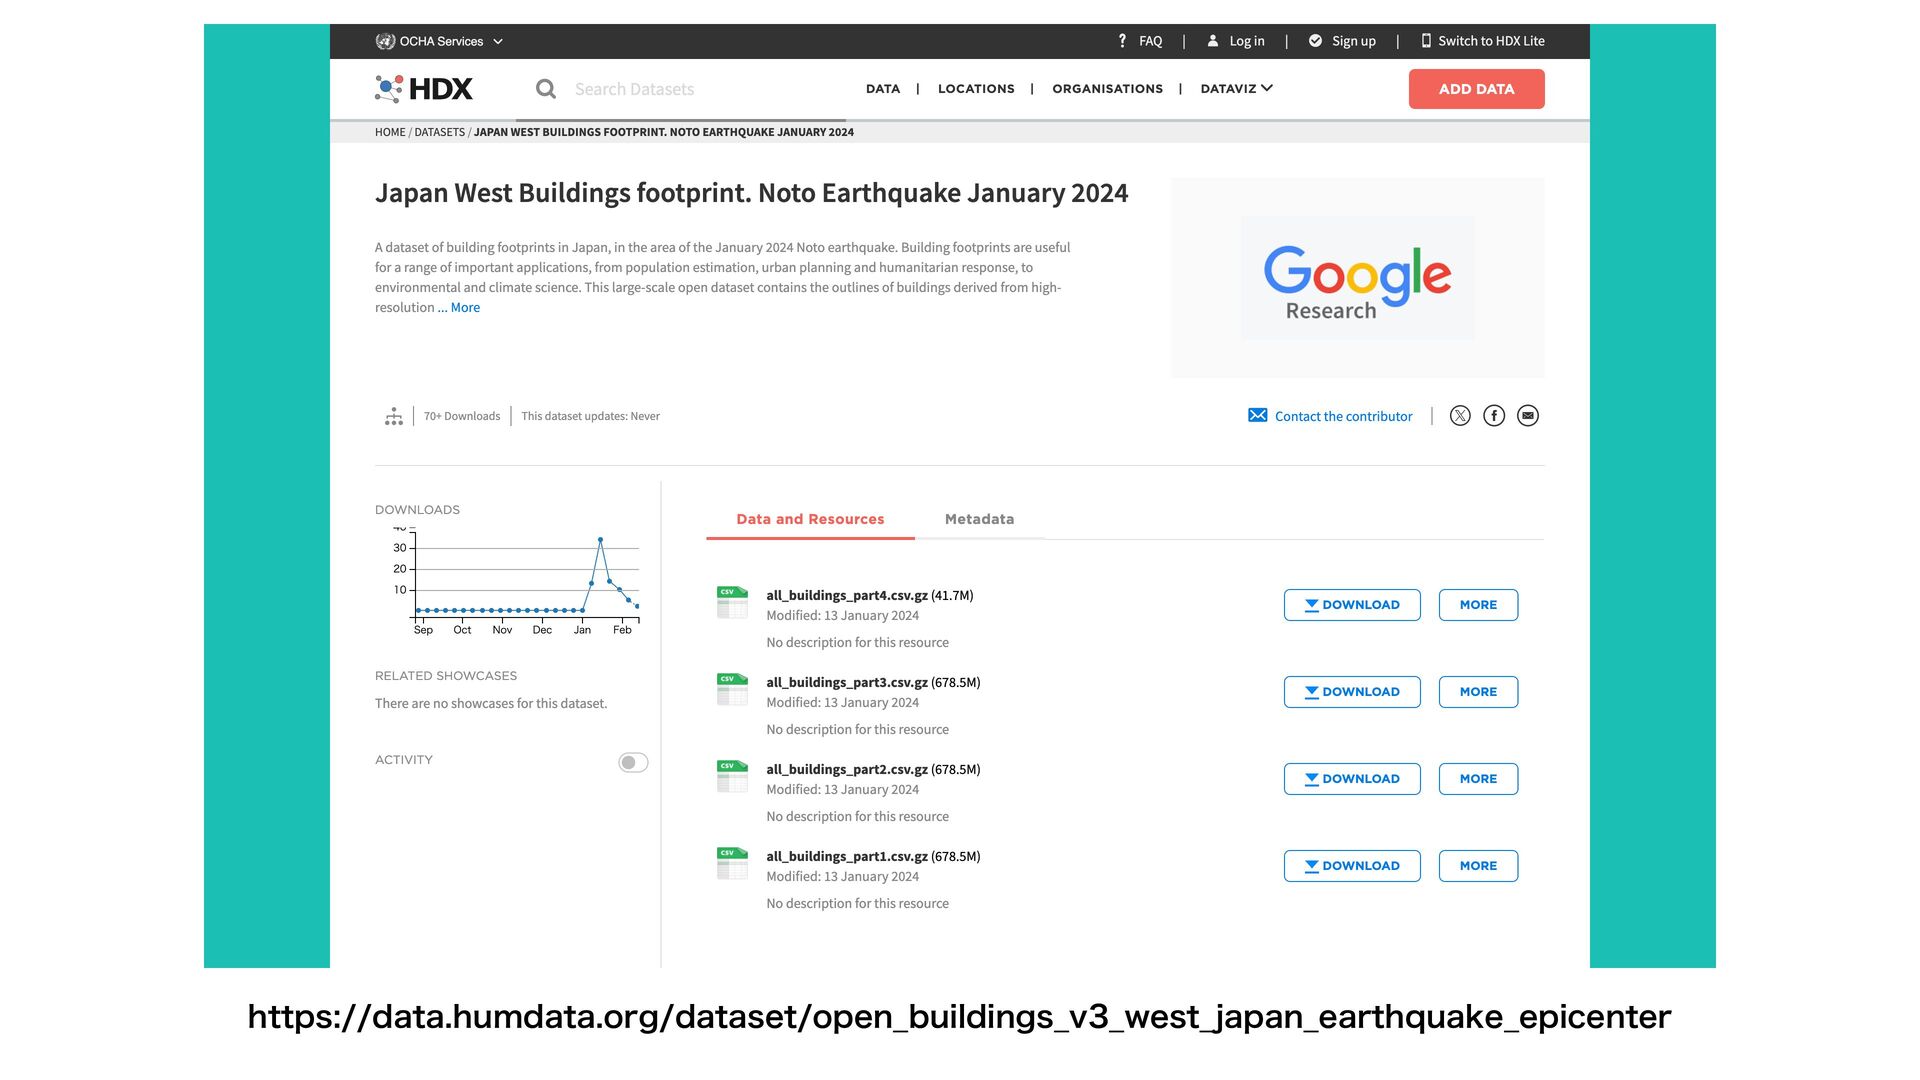
Task: Open the Locations menu item
Action: (x=976, y=89)
